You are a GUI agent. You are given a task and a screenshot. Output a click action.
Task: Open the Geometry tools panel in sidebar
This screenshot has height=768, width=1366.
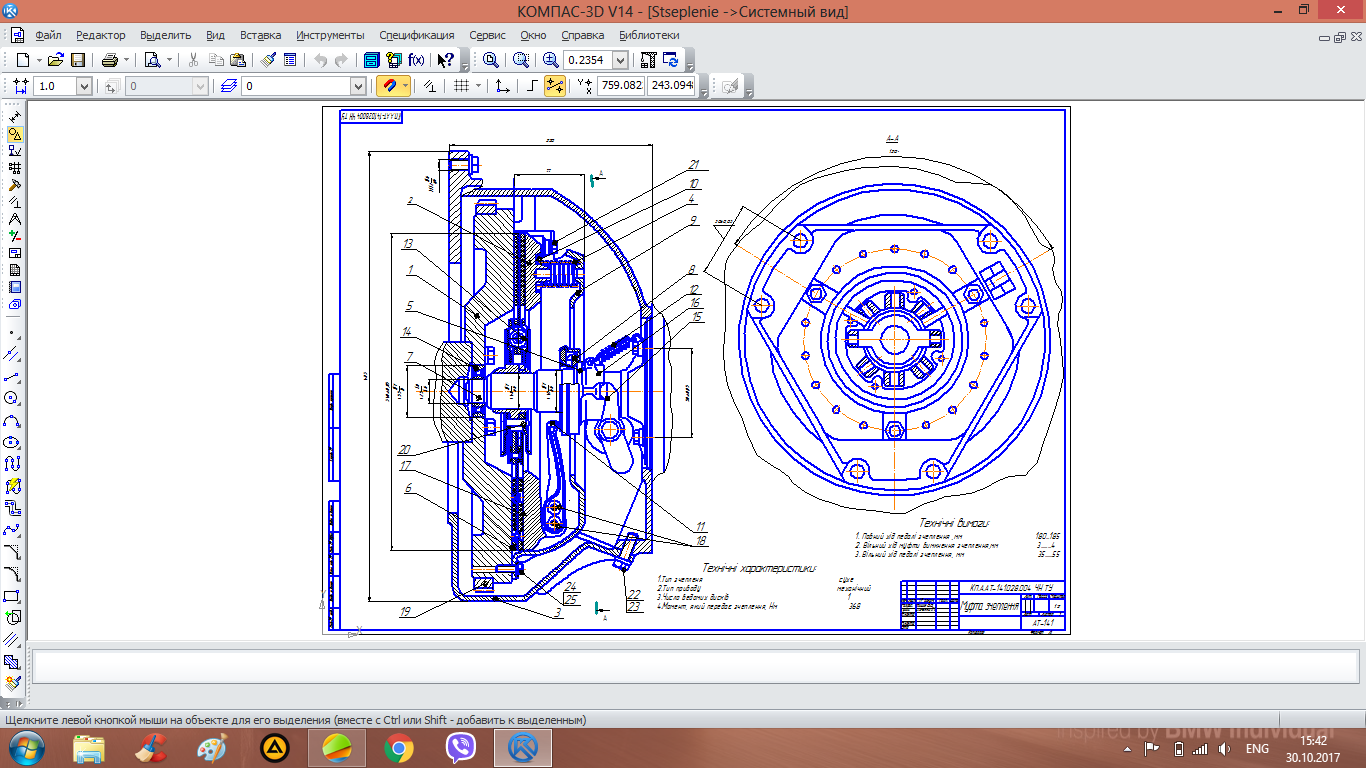click(15, 134)
